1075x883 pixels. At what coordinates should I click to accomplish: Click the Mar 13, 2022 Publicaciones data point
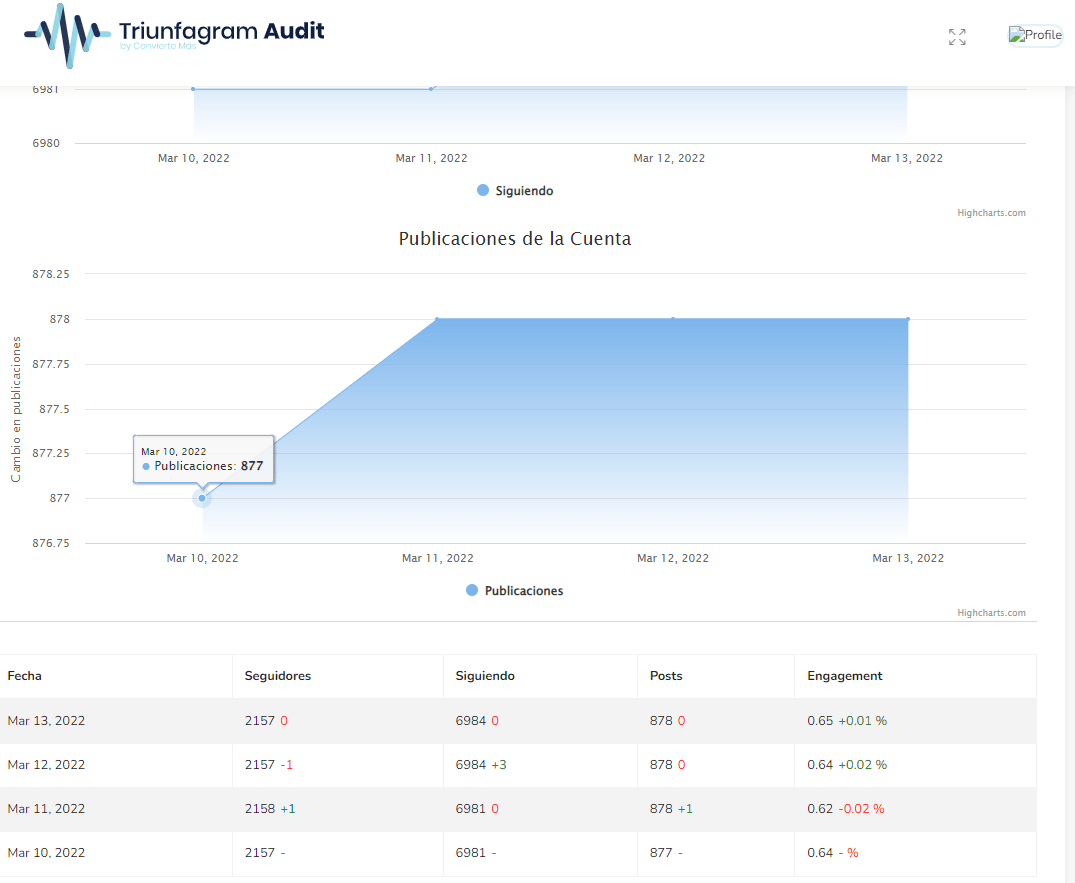click(907, 319)
